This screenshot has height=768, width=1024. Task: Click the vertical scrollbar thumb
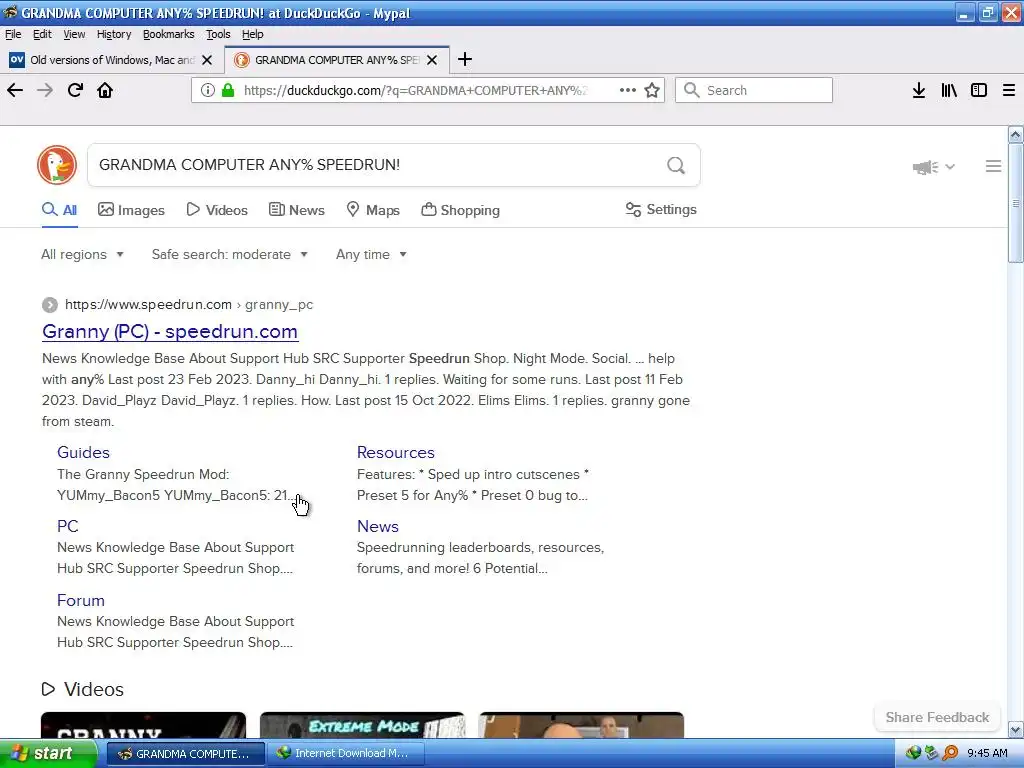pyautogui.click(x=1016, y=202)
